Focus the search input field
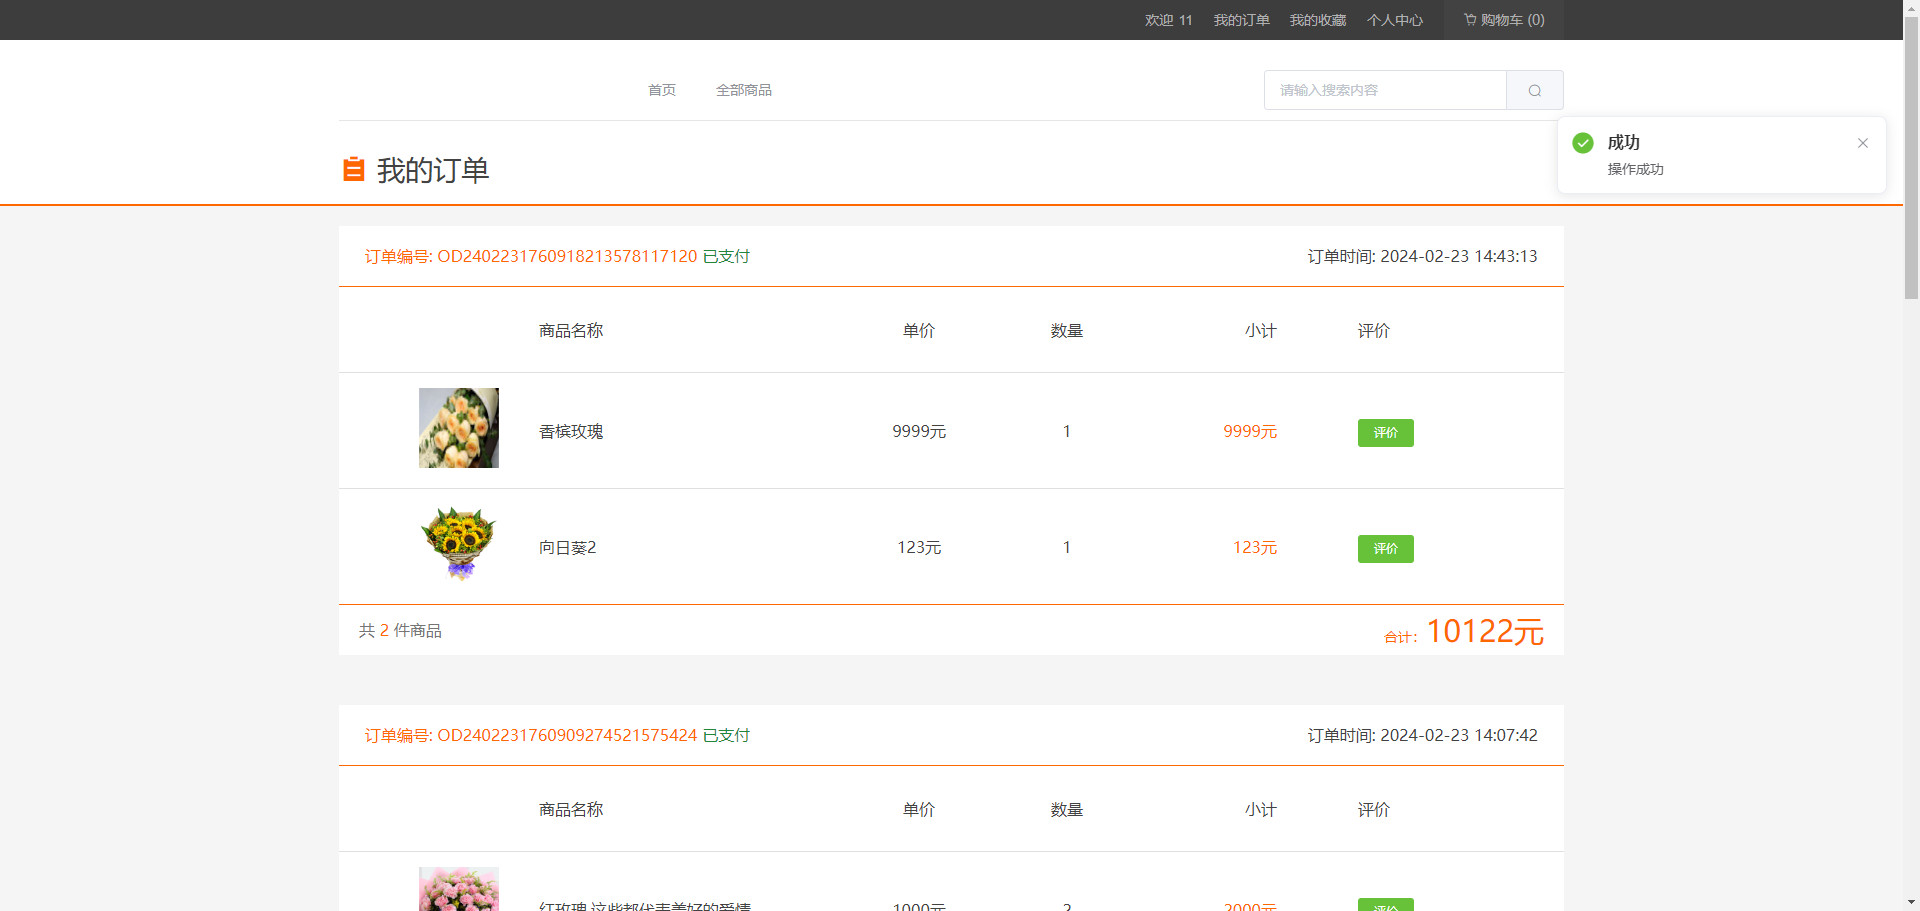 [1385, 90]
